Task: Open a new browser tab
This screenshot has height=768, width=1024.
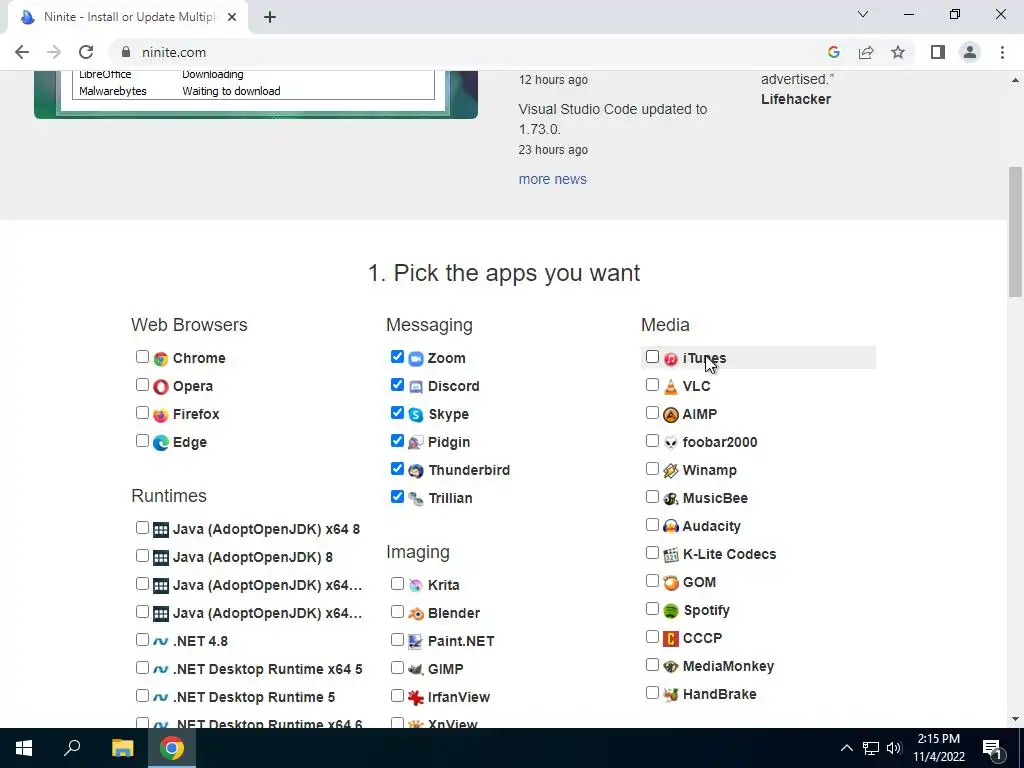Action: pyautogui.click(x=270, y=18)
